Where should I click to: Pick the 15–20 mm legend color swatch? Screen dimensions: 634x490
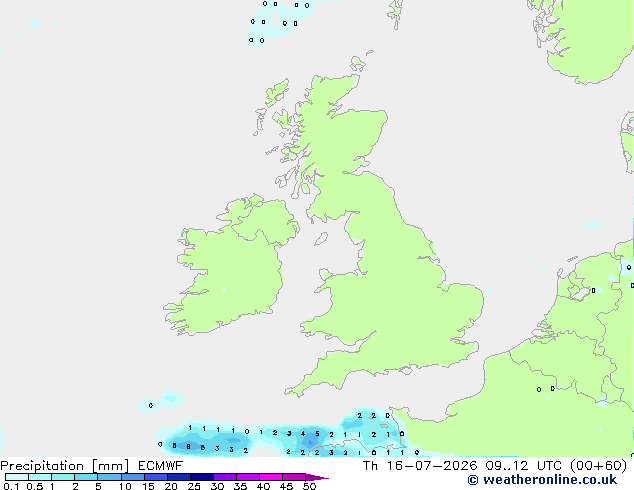pos(155,477)
